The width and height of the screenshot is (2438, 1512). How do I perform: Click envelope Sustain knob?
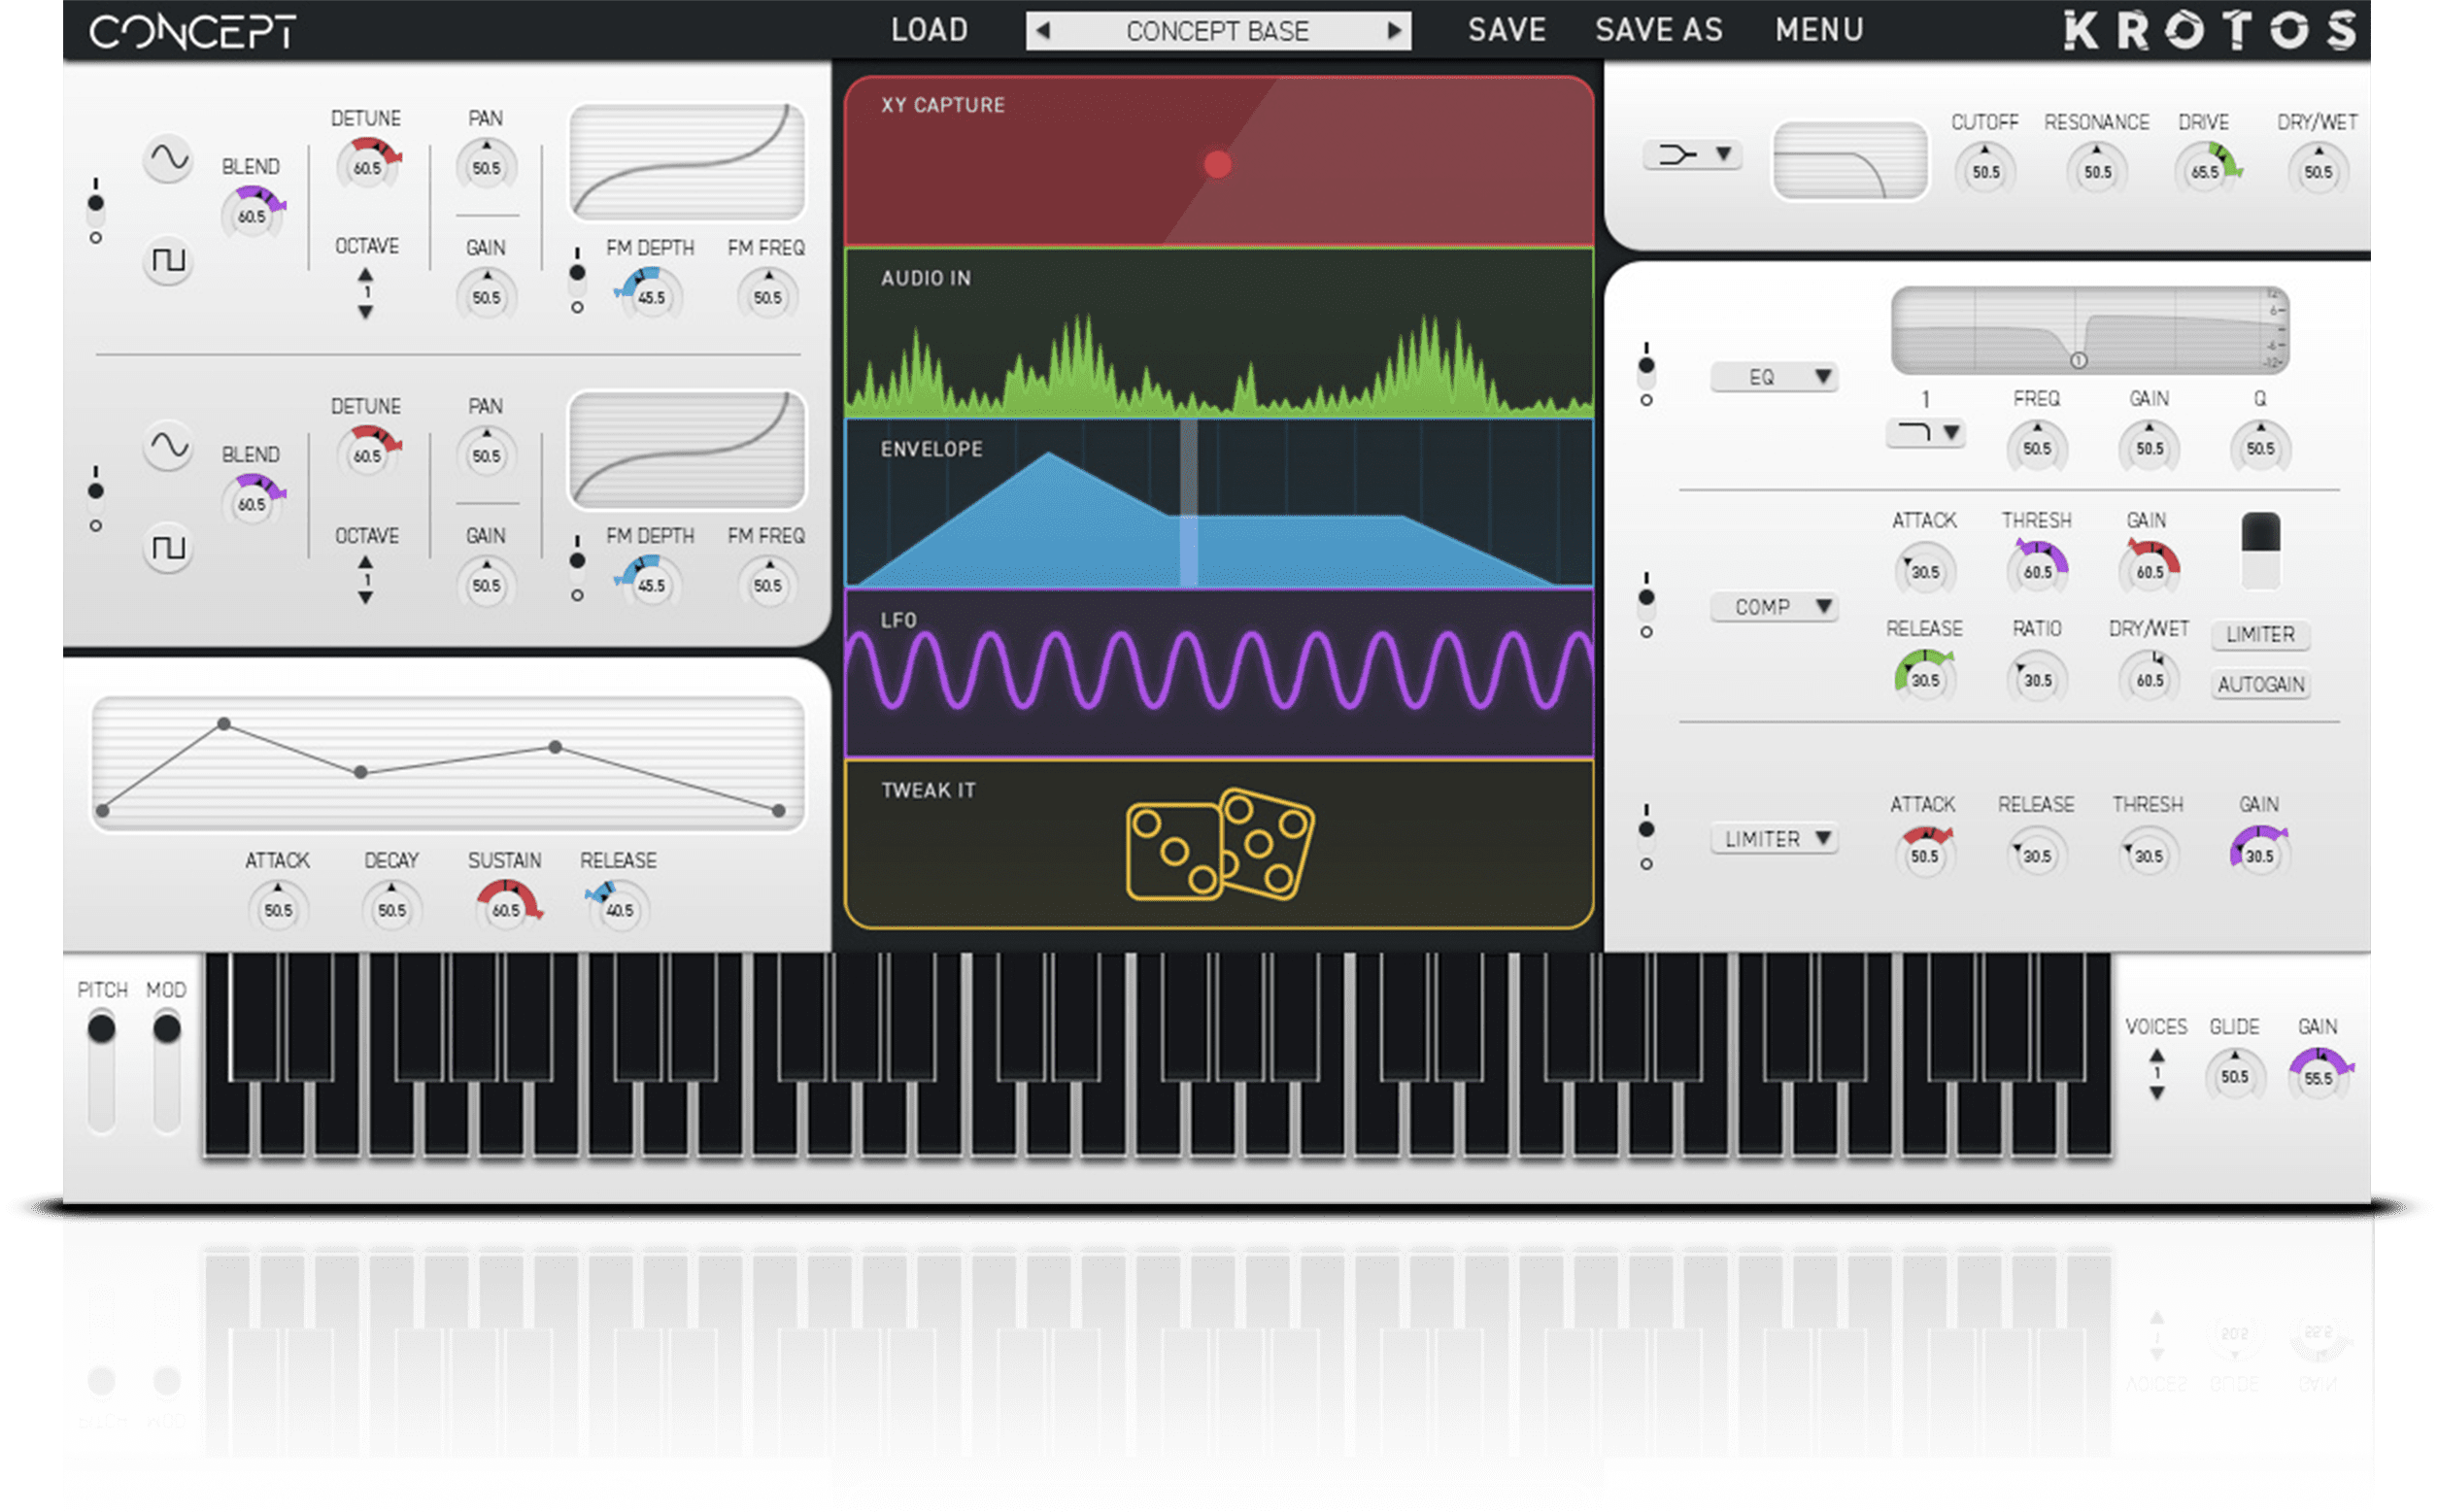coord(507,909)
